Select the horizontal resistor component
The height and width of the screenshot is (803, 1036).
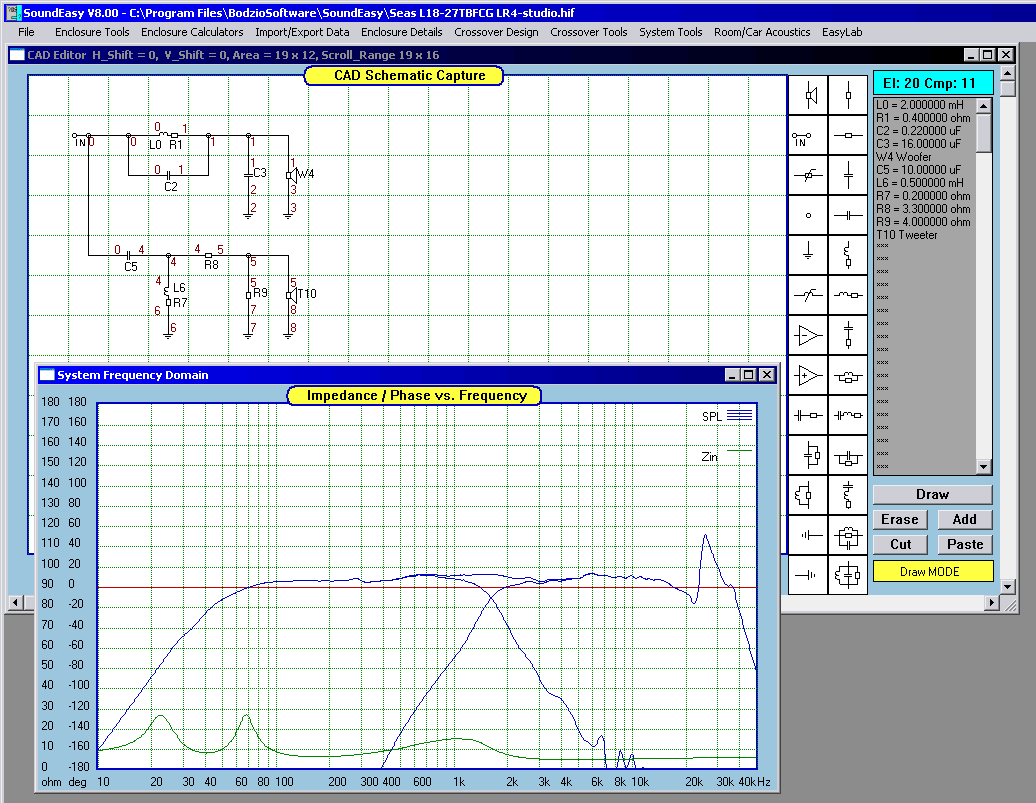click(x=848, y=135)
